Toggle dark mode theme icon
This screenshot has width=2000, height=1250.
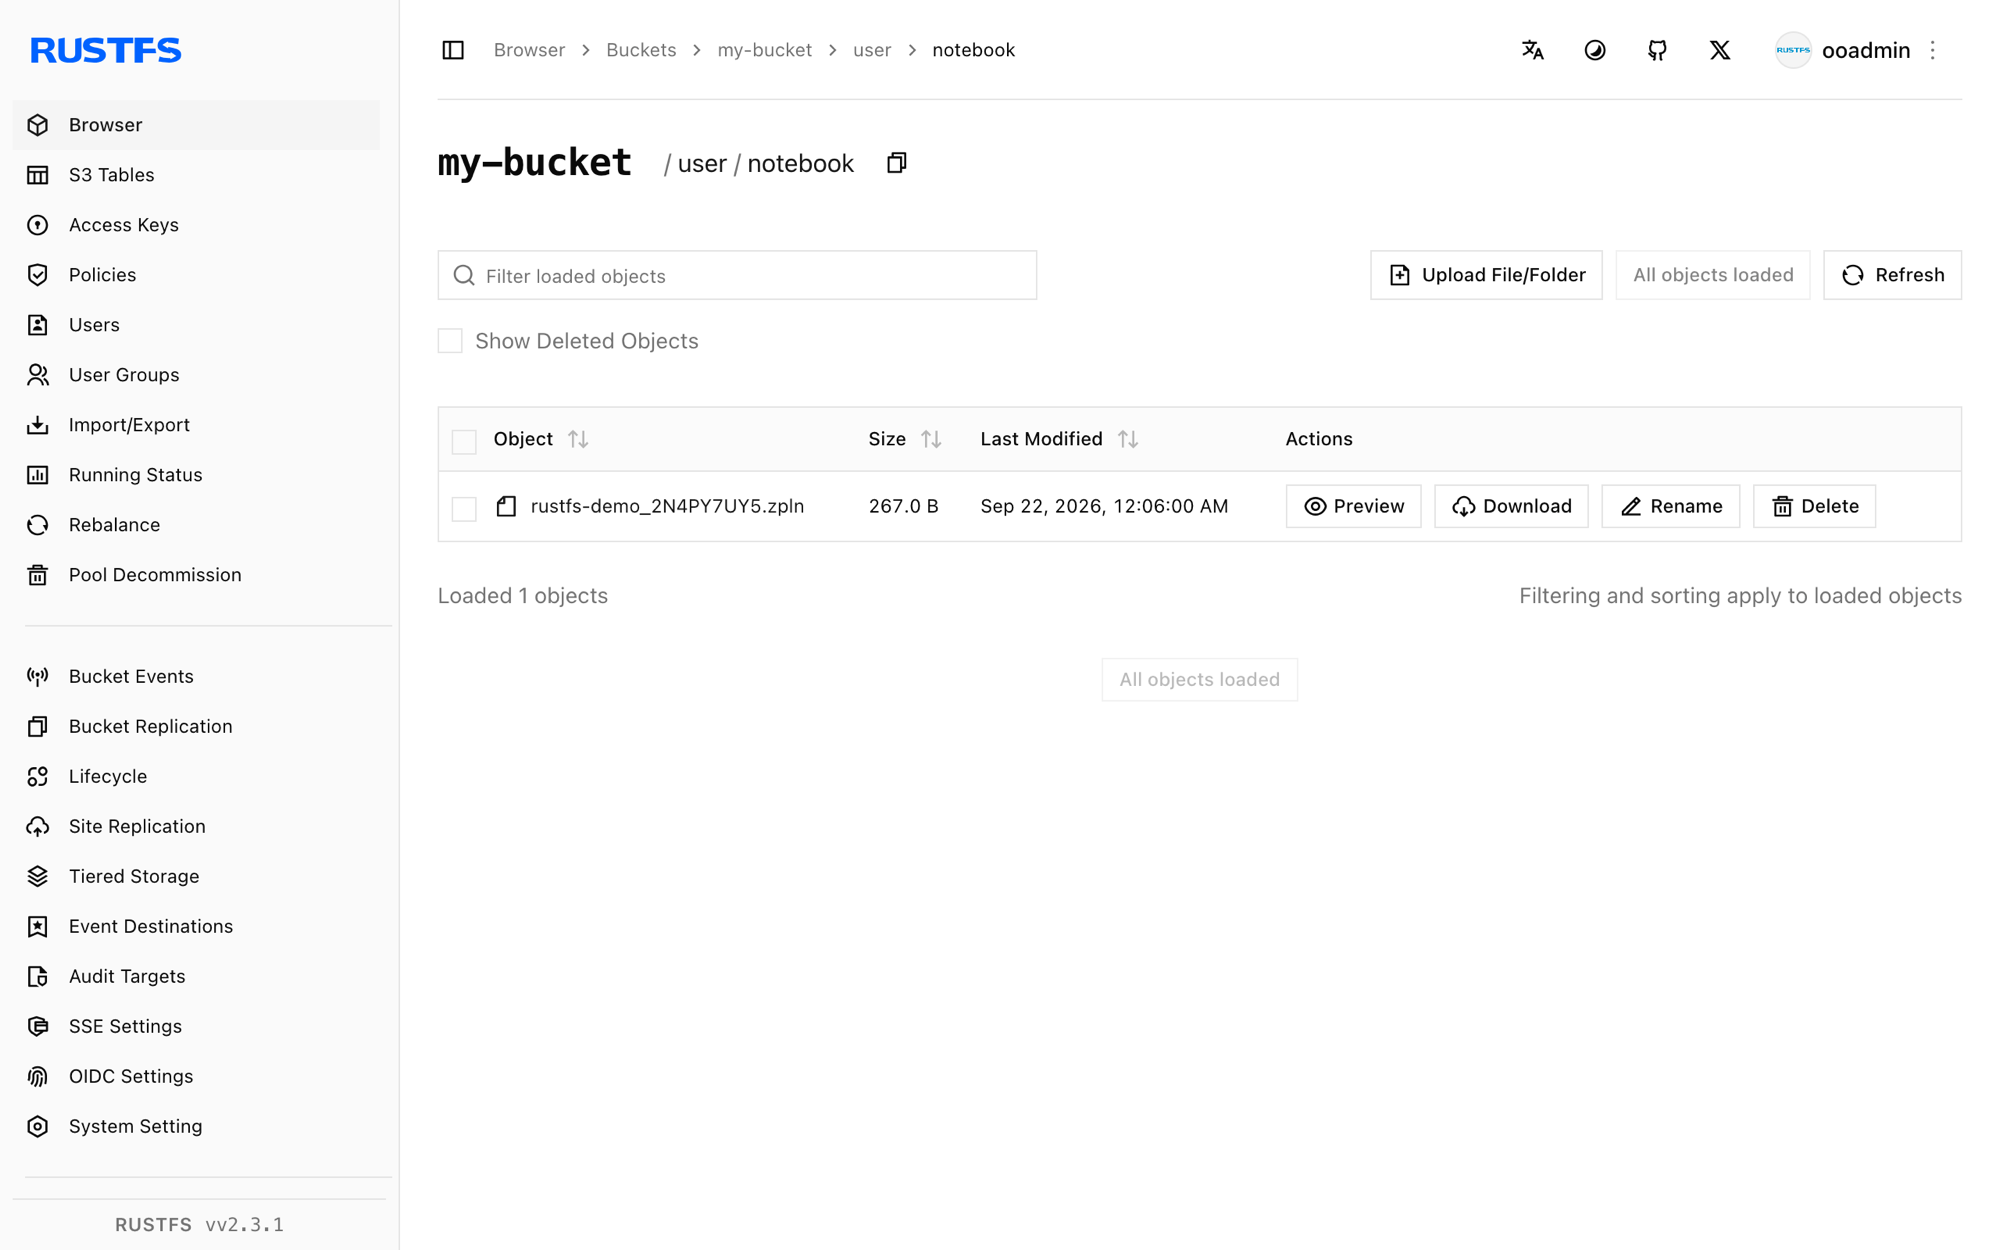pyautogui.click(x=1595, y=50)
